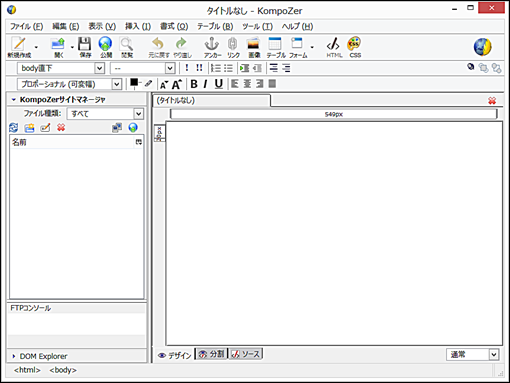Save the page with 保存 icon
Screen dimensions: 510x383
pos(85,47)
